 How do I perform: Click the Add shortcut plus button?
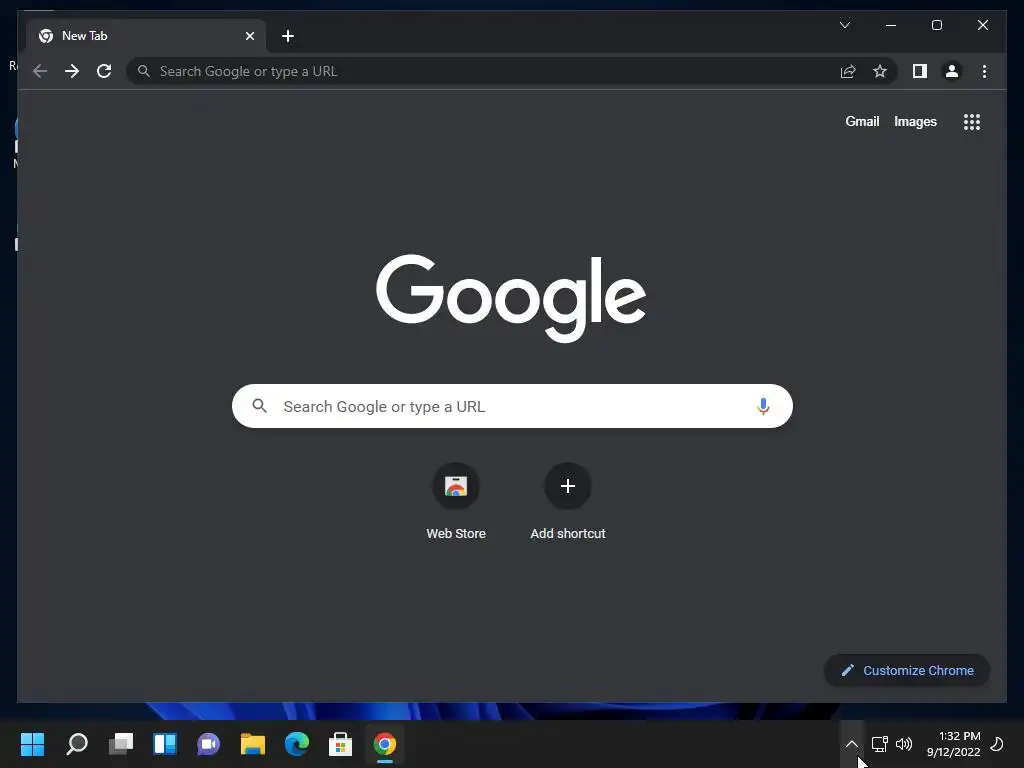click(568, 486)
